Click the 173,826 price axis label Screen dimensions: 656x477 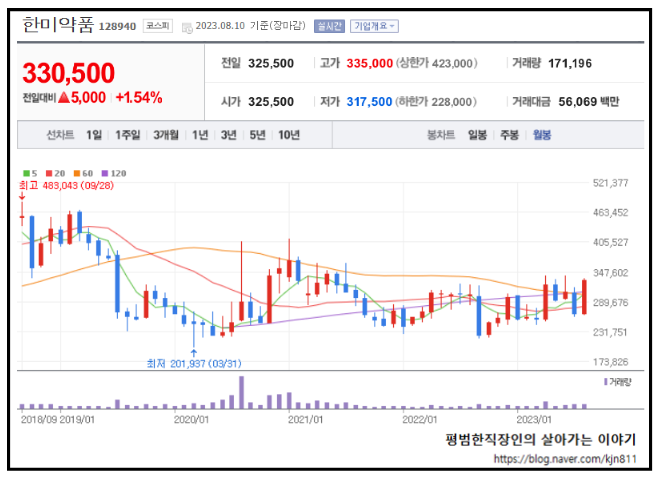click(x=610, y=362)
